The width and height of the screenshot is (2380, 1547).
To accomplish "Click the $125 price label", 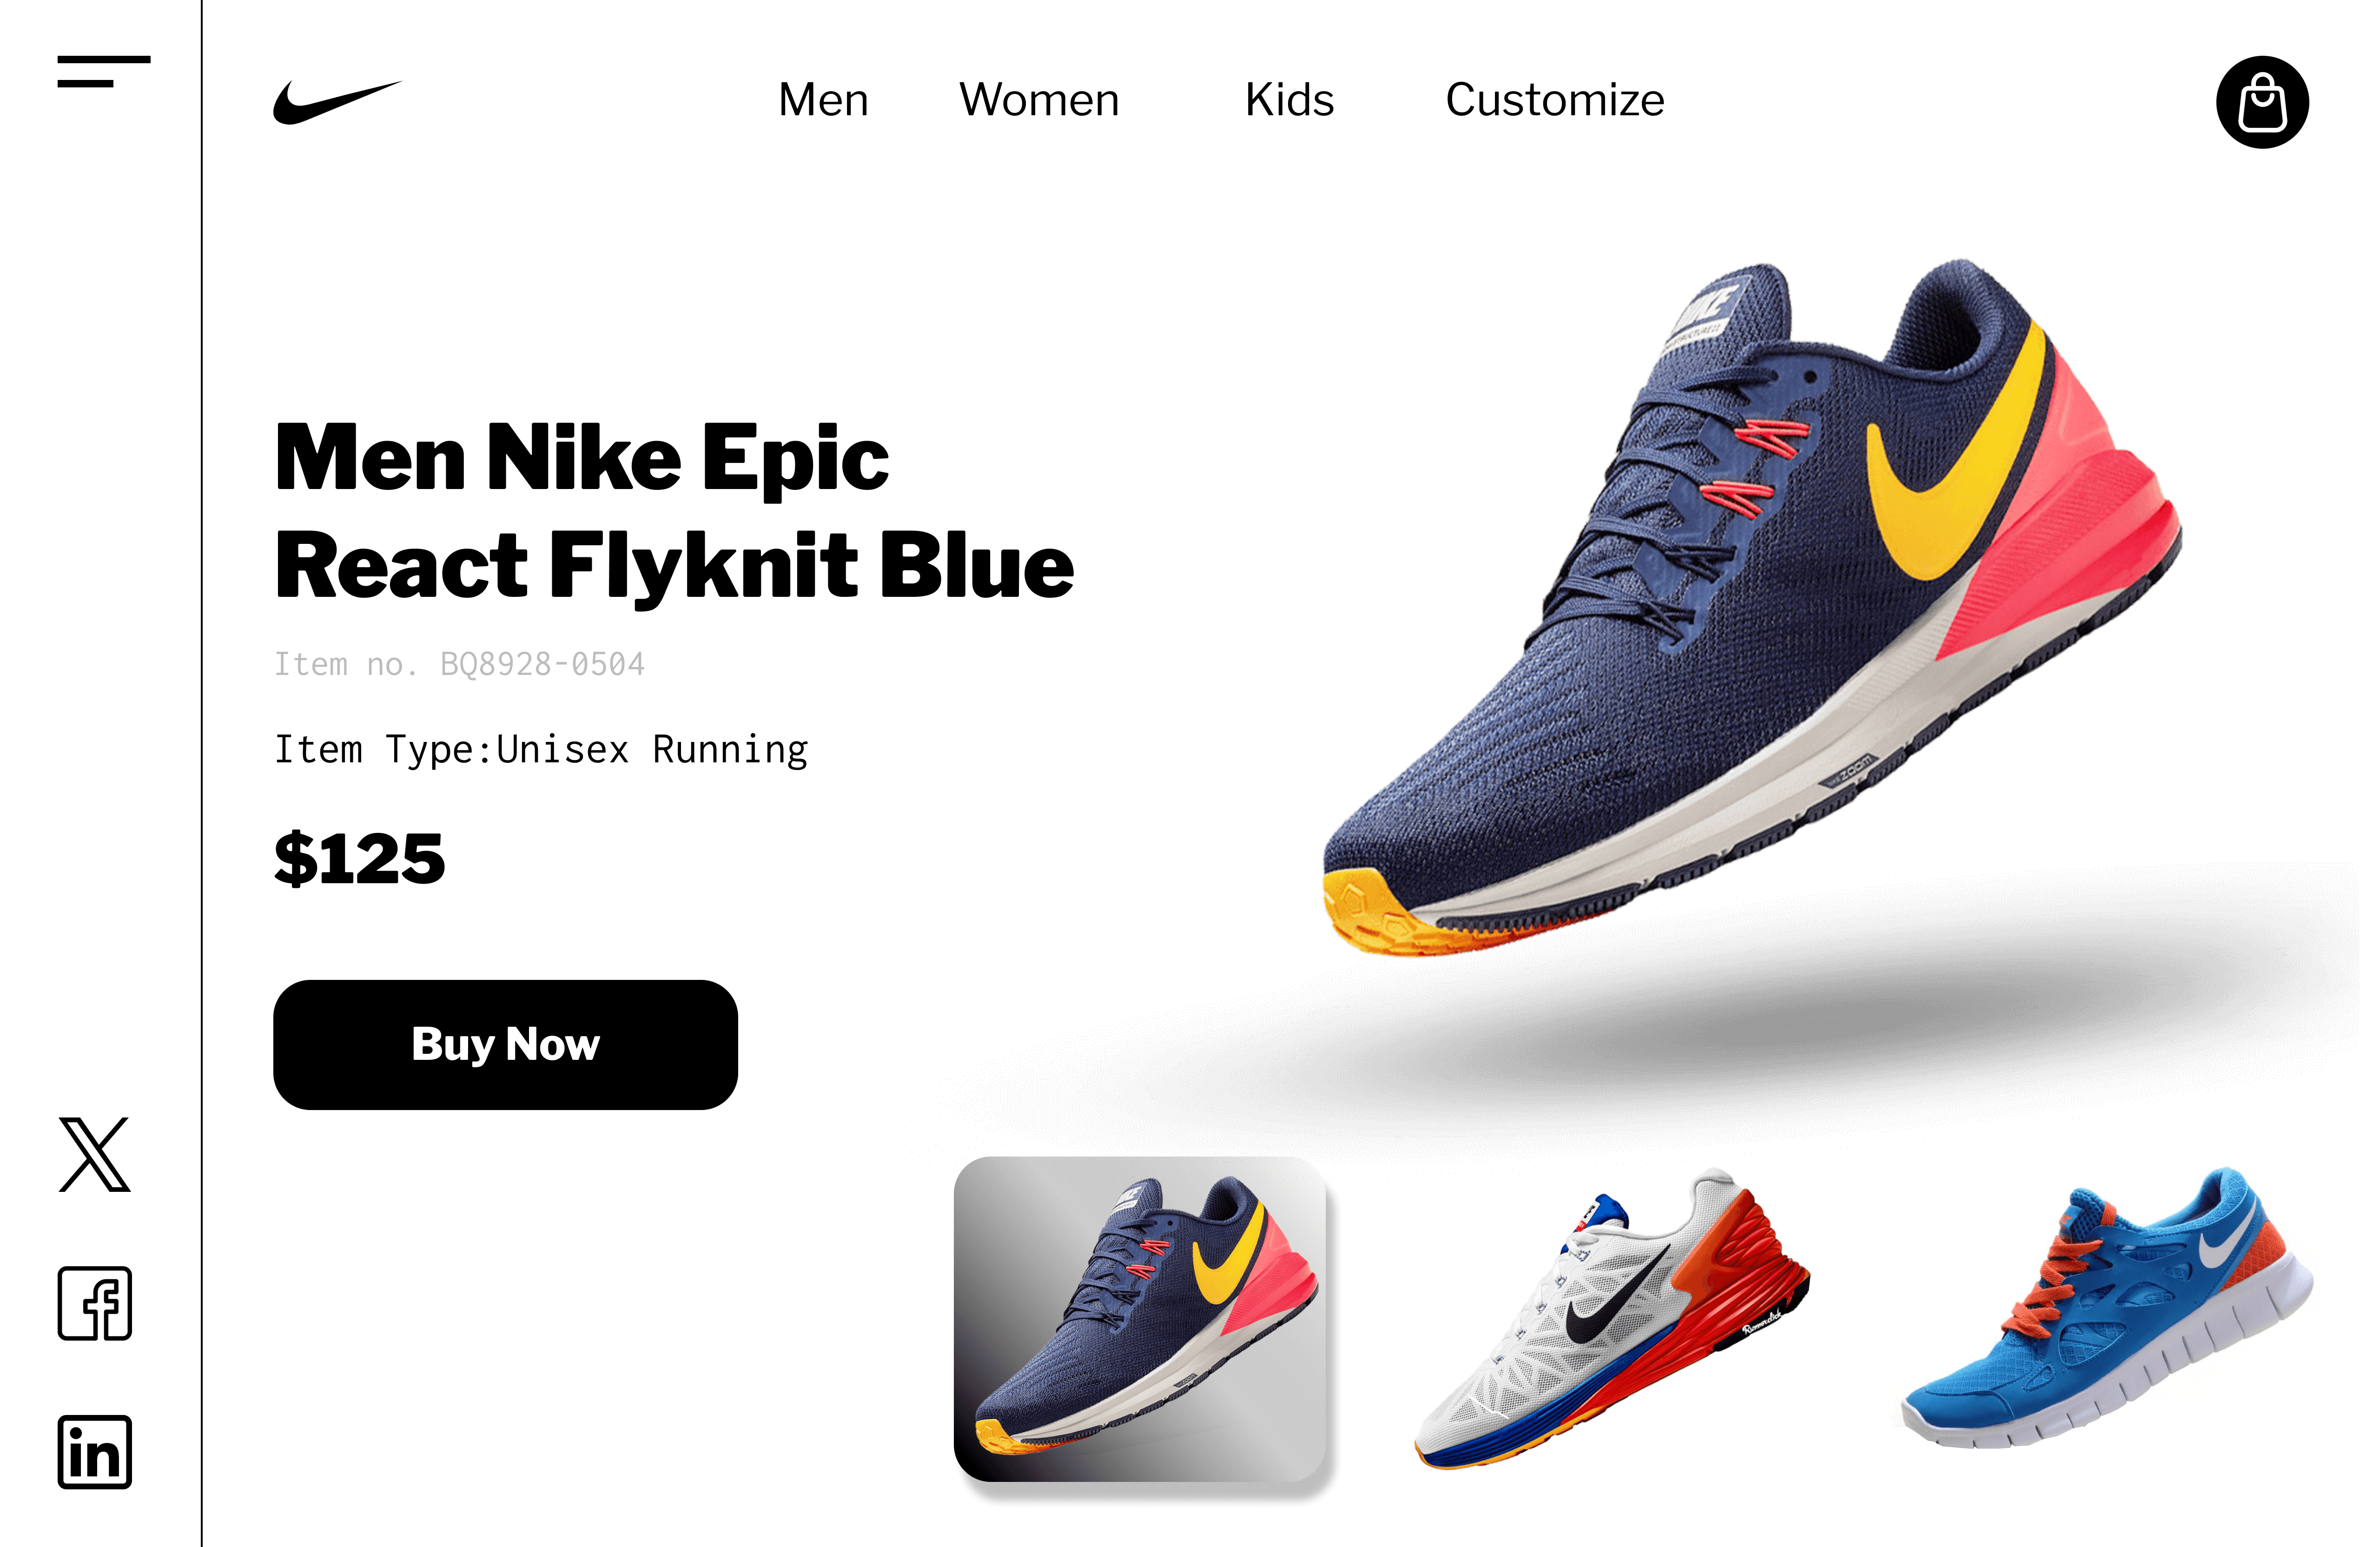I will coord(359,858).
